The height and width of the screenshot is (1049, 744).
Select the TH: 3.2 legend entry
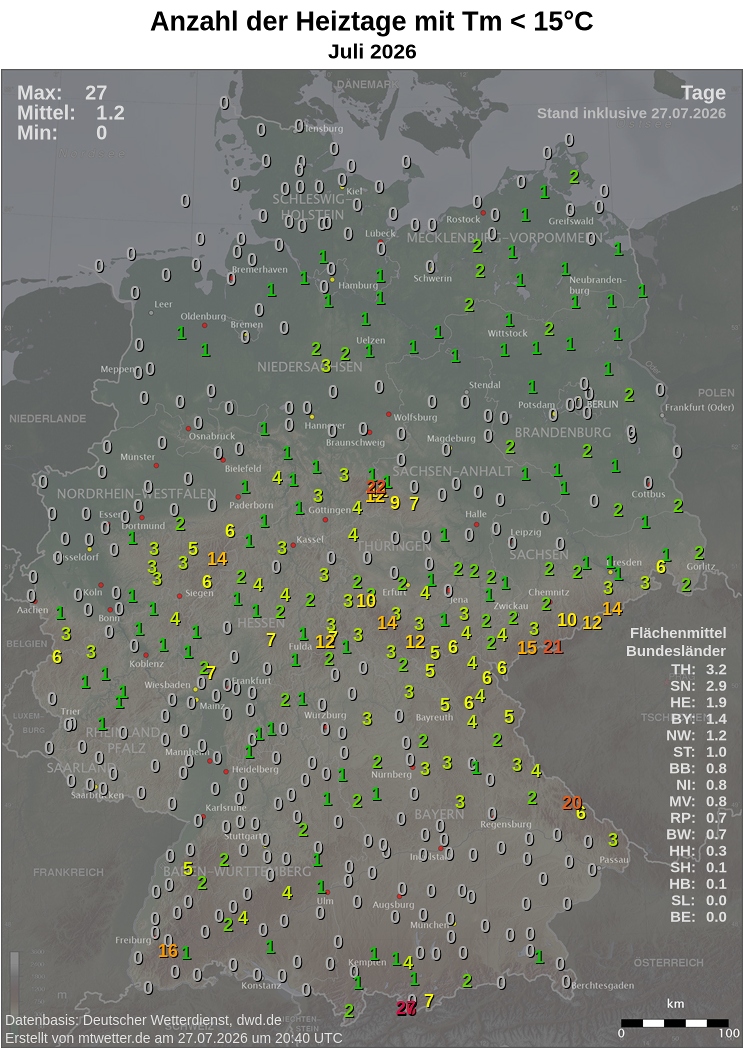[x=699, y=669]
